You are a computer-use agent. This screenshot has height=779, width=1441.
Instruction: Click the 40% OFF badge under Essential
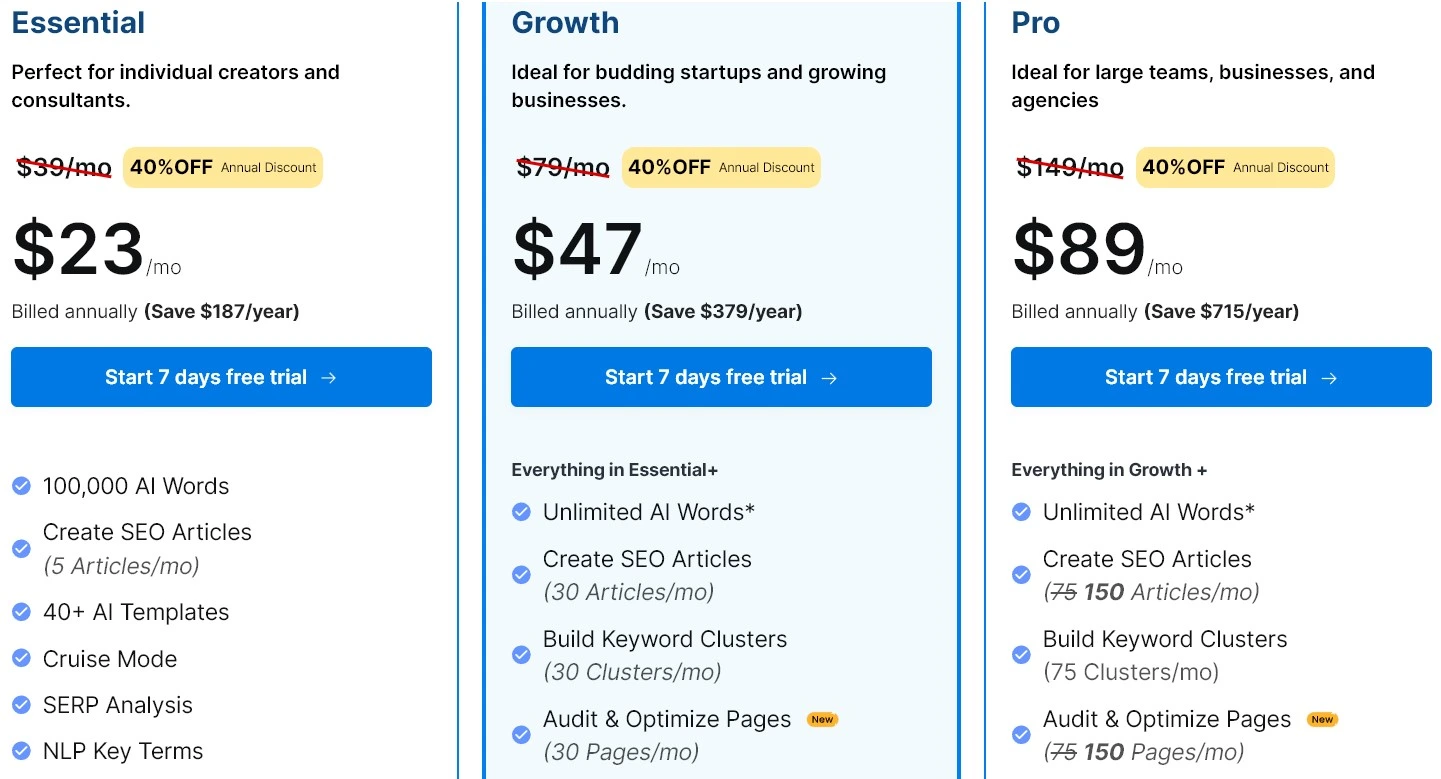pyautogui.click(x=223, y=167)
